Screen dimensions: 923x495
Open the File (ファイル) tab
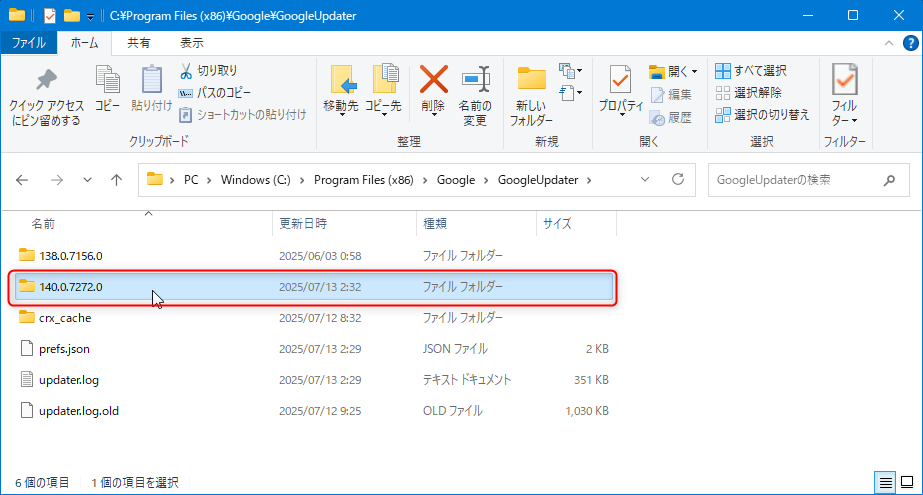tap(29, 43)
